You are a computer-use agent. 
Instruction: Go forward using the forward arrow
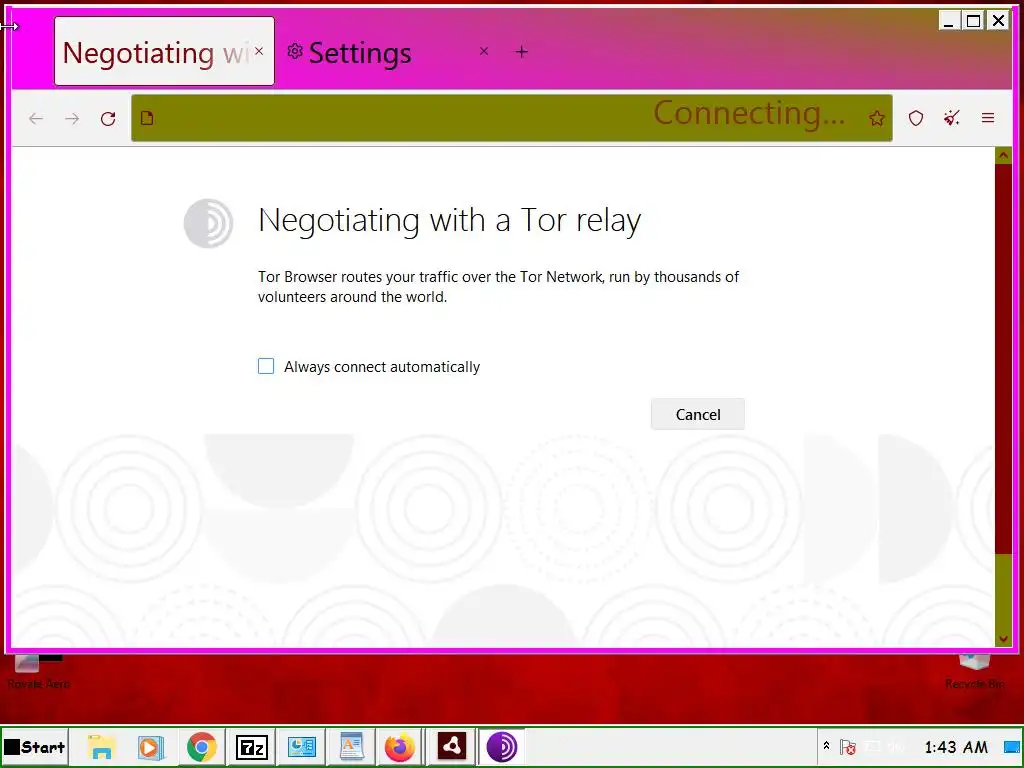[x=72, y=118]
